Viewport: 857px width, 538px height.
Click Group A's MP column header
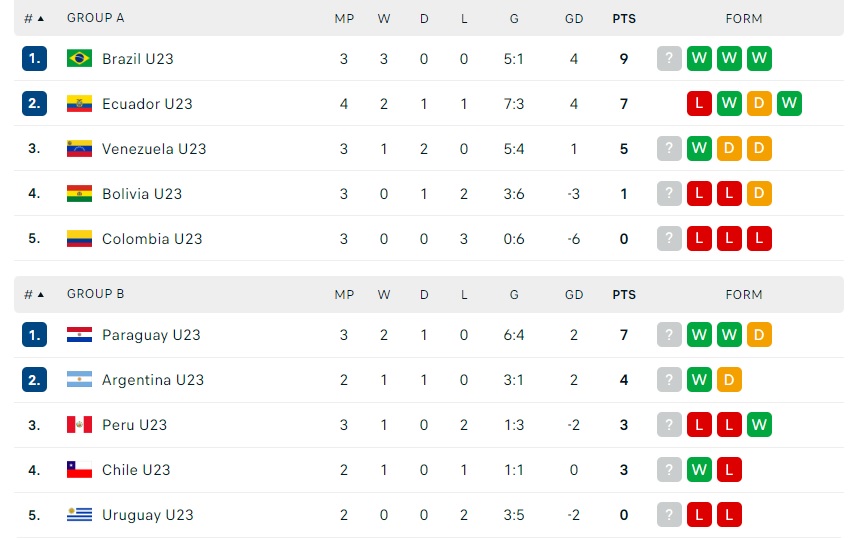[344, 19]
